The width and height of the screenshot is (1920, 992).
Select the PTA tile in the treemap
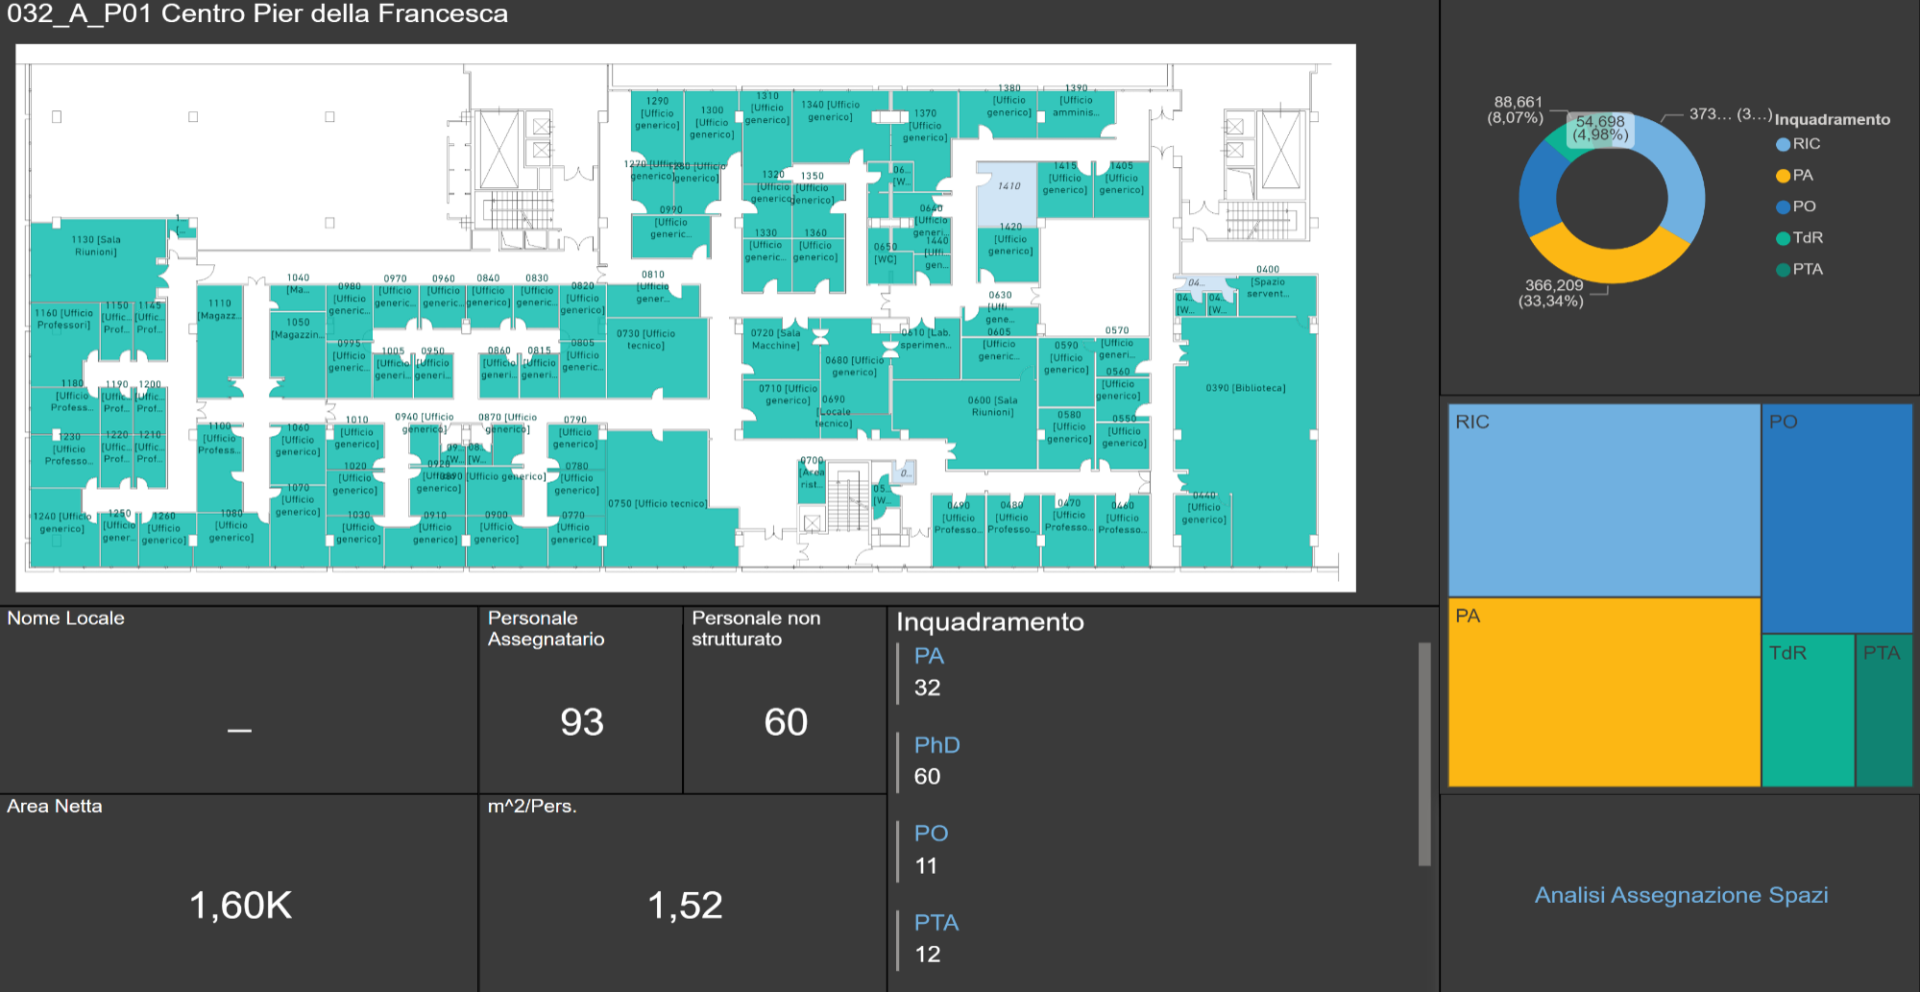pyautogui.click(x=1883, y=710)
